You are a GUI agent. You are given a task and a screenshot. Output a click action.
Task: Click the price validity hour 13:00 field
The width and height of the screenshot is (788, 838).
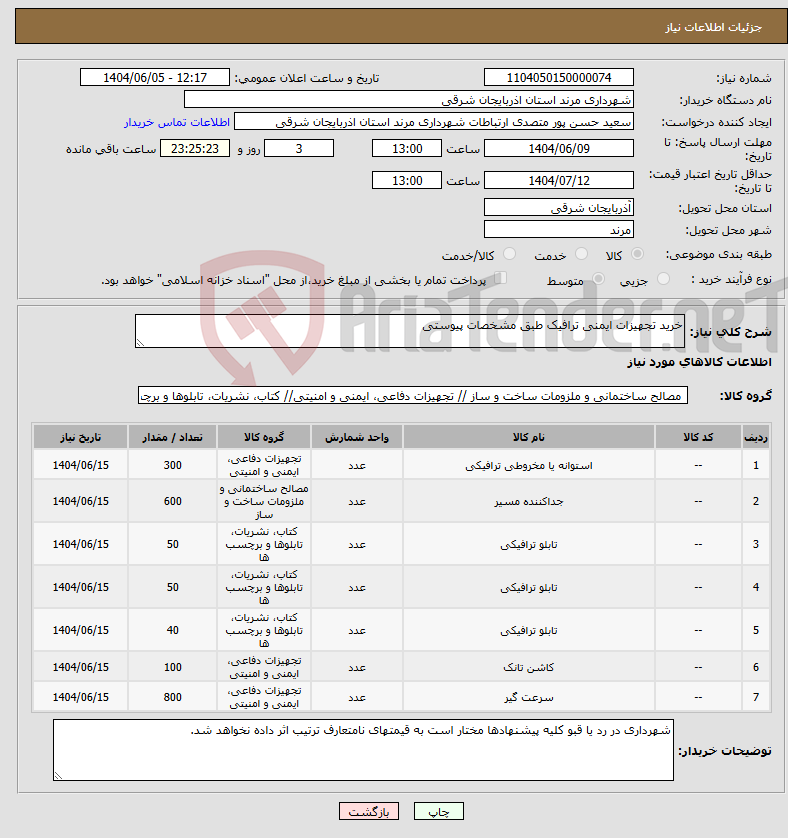(407, 181)
